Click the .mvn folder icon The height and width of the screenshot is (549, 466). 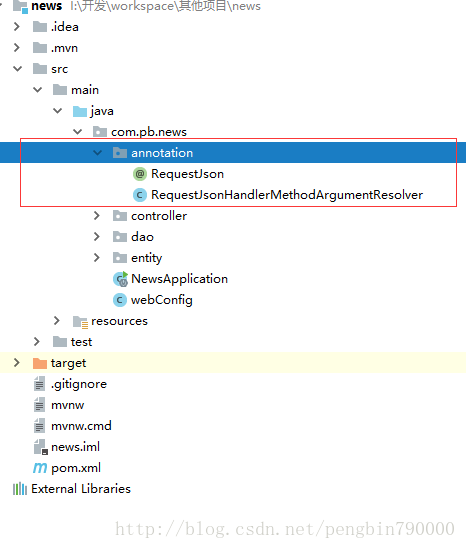coord(40,48)
